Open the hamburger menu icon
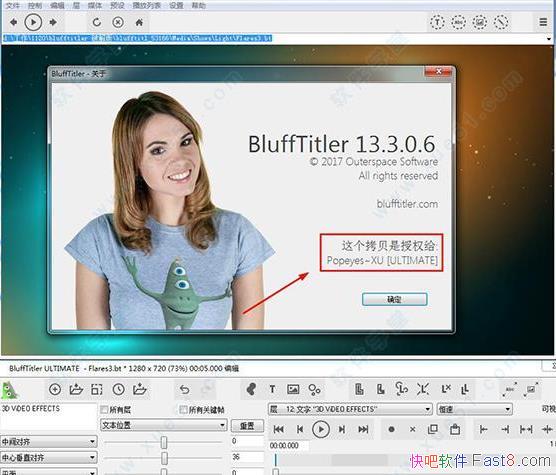 click(543, 22)
